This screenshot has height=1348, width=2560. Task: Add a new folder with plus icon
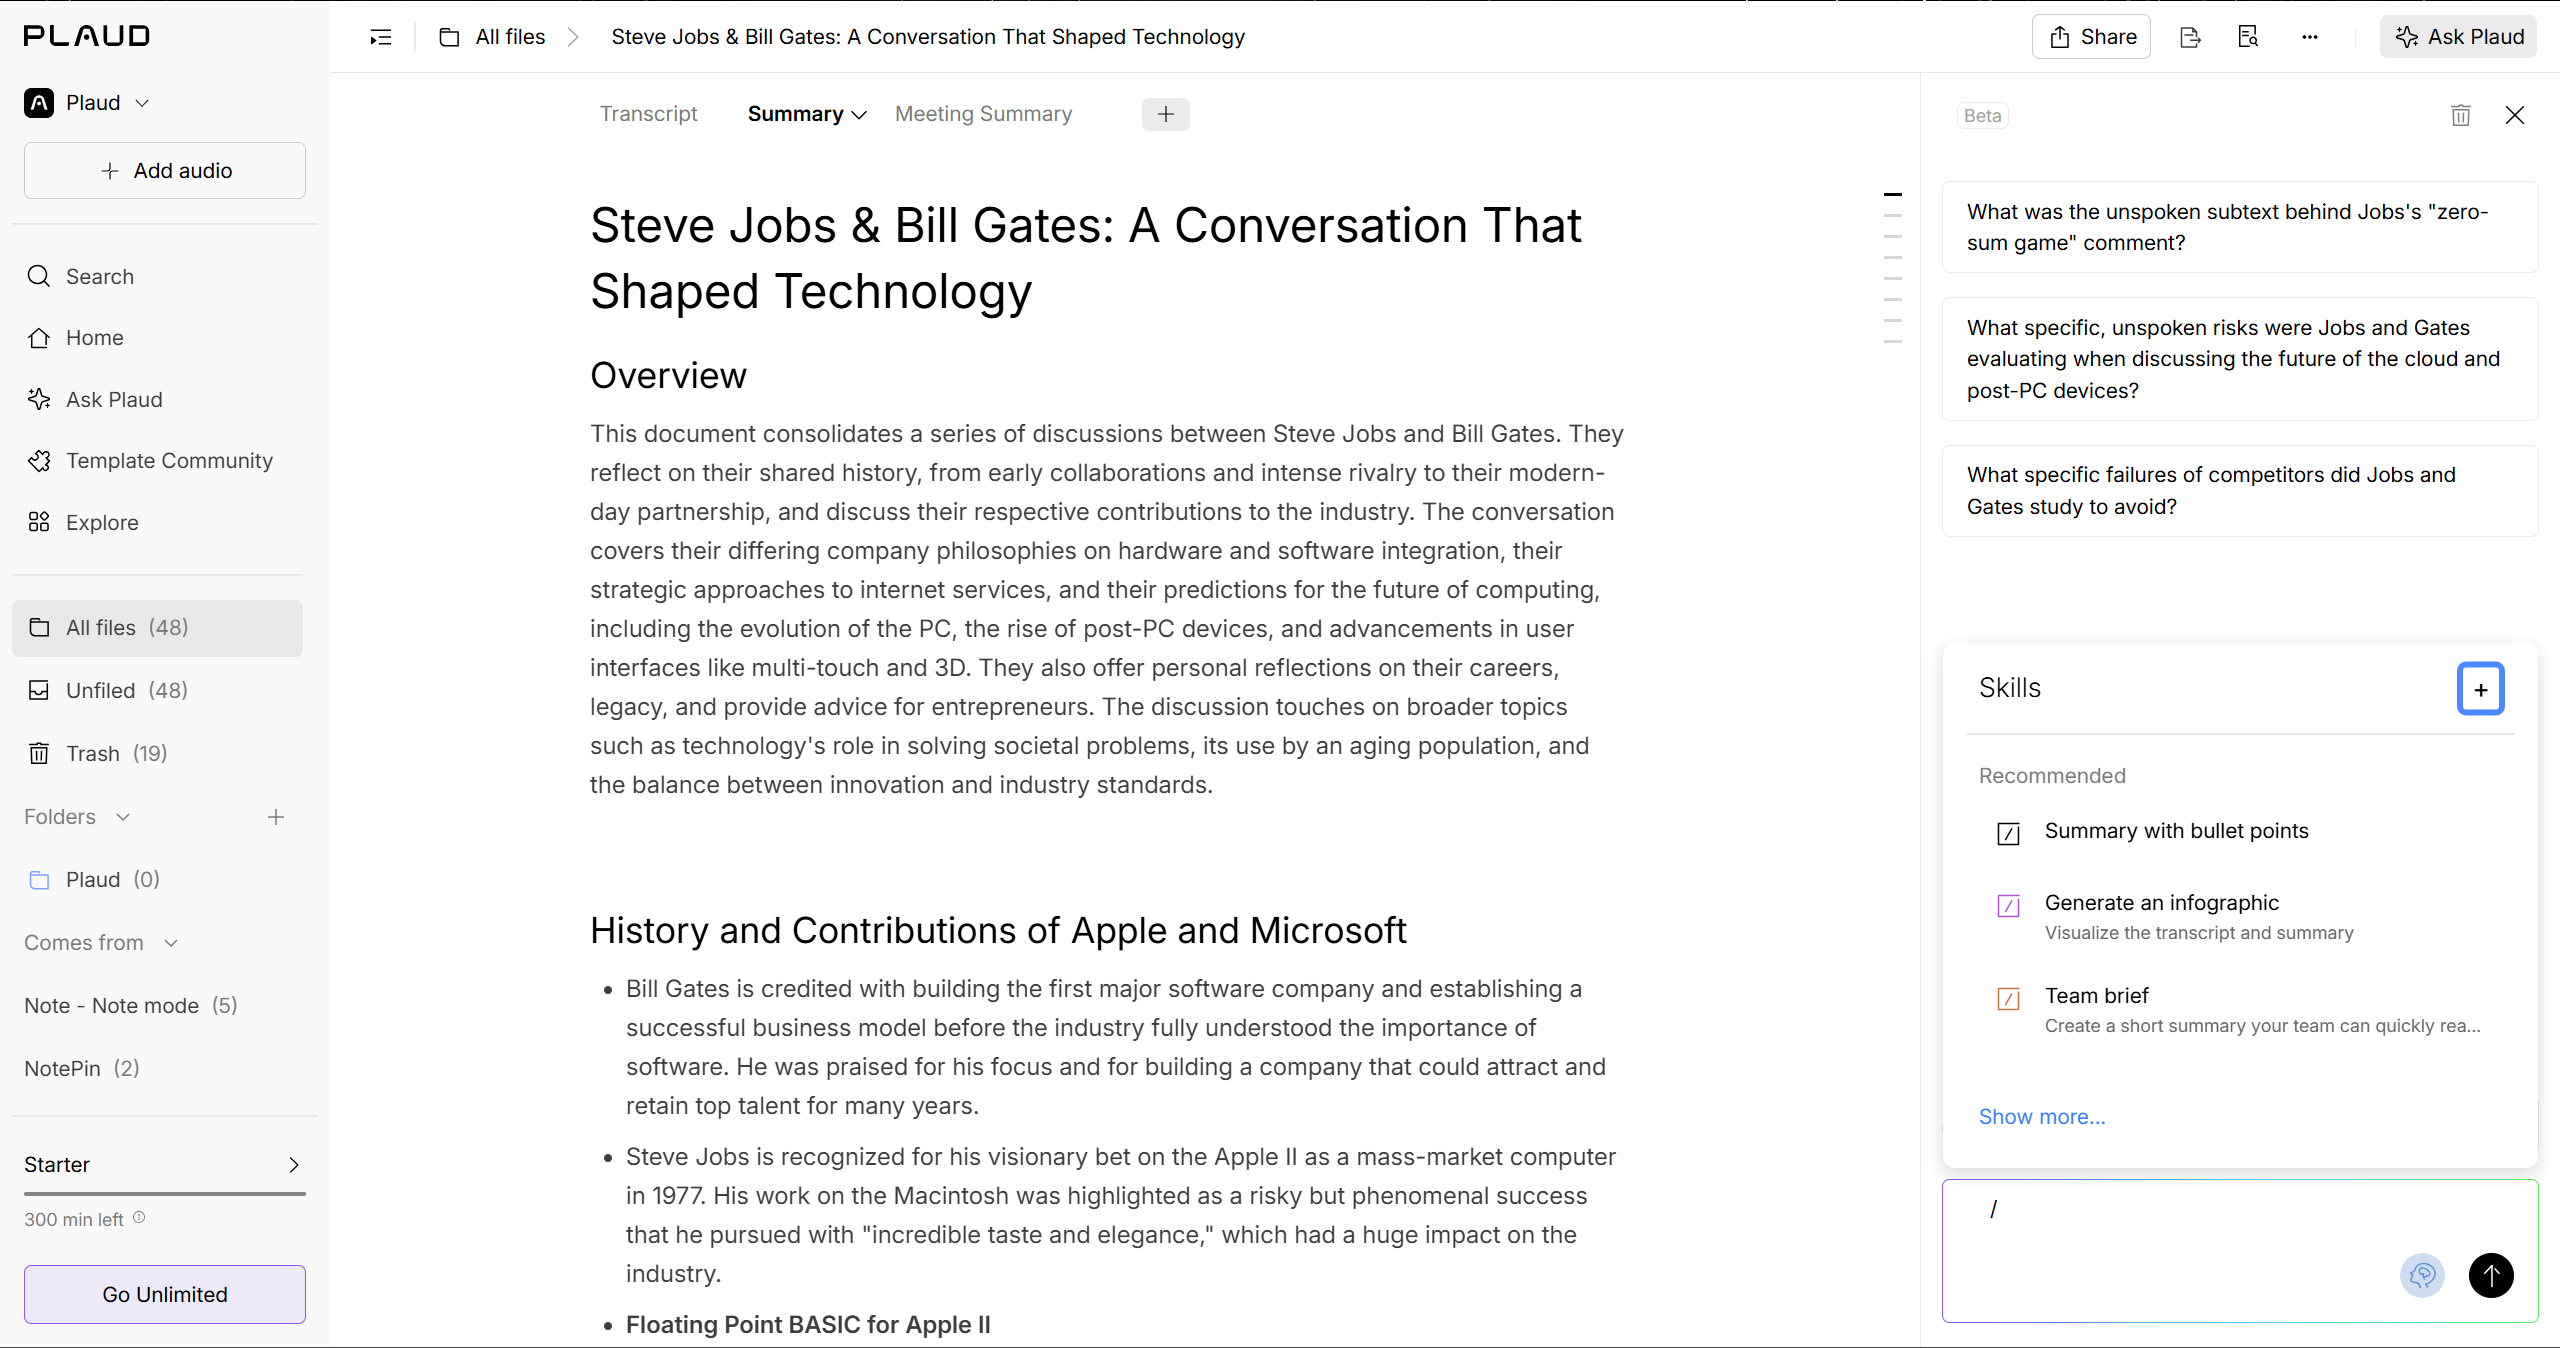pos(276,817)
